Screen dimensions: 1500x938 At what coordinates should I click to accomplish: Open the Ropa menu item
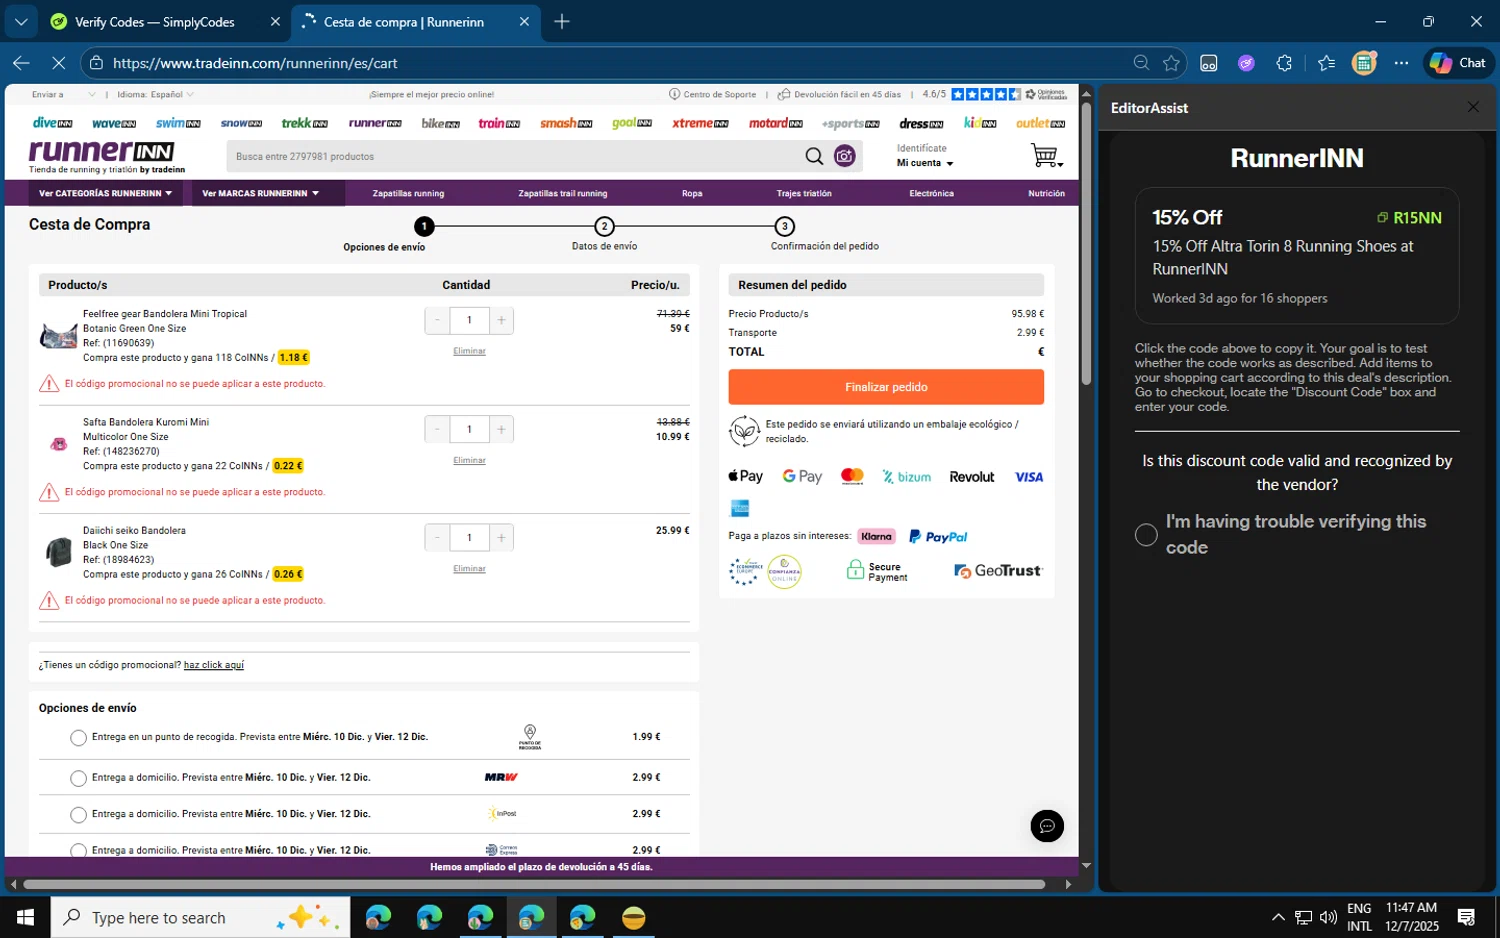pyautogui.click(x=692, y=194)
